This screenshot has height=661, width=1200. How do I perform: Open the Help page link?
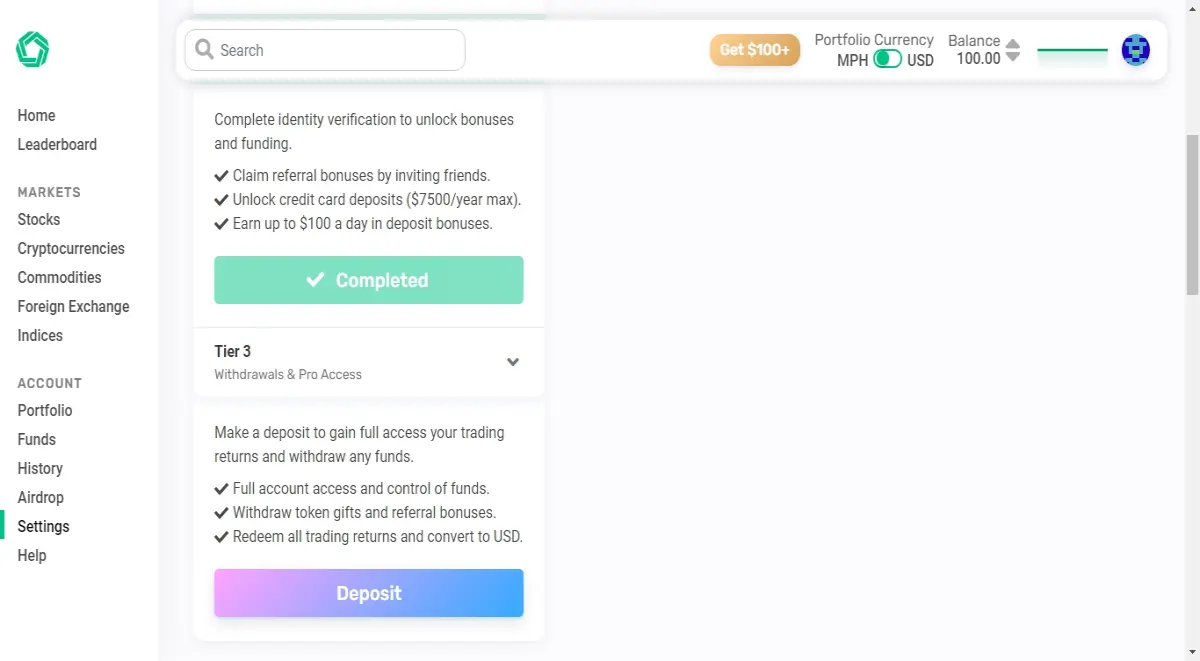[x=32, y=555]
